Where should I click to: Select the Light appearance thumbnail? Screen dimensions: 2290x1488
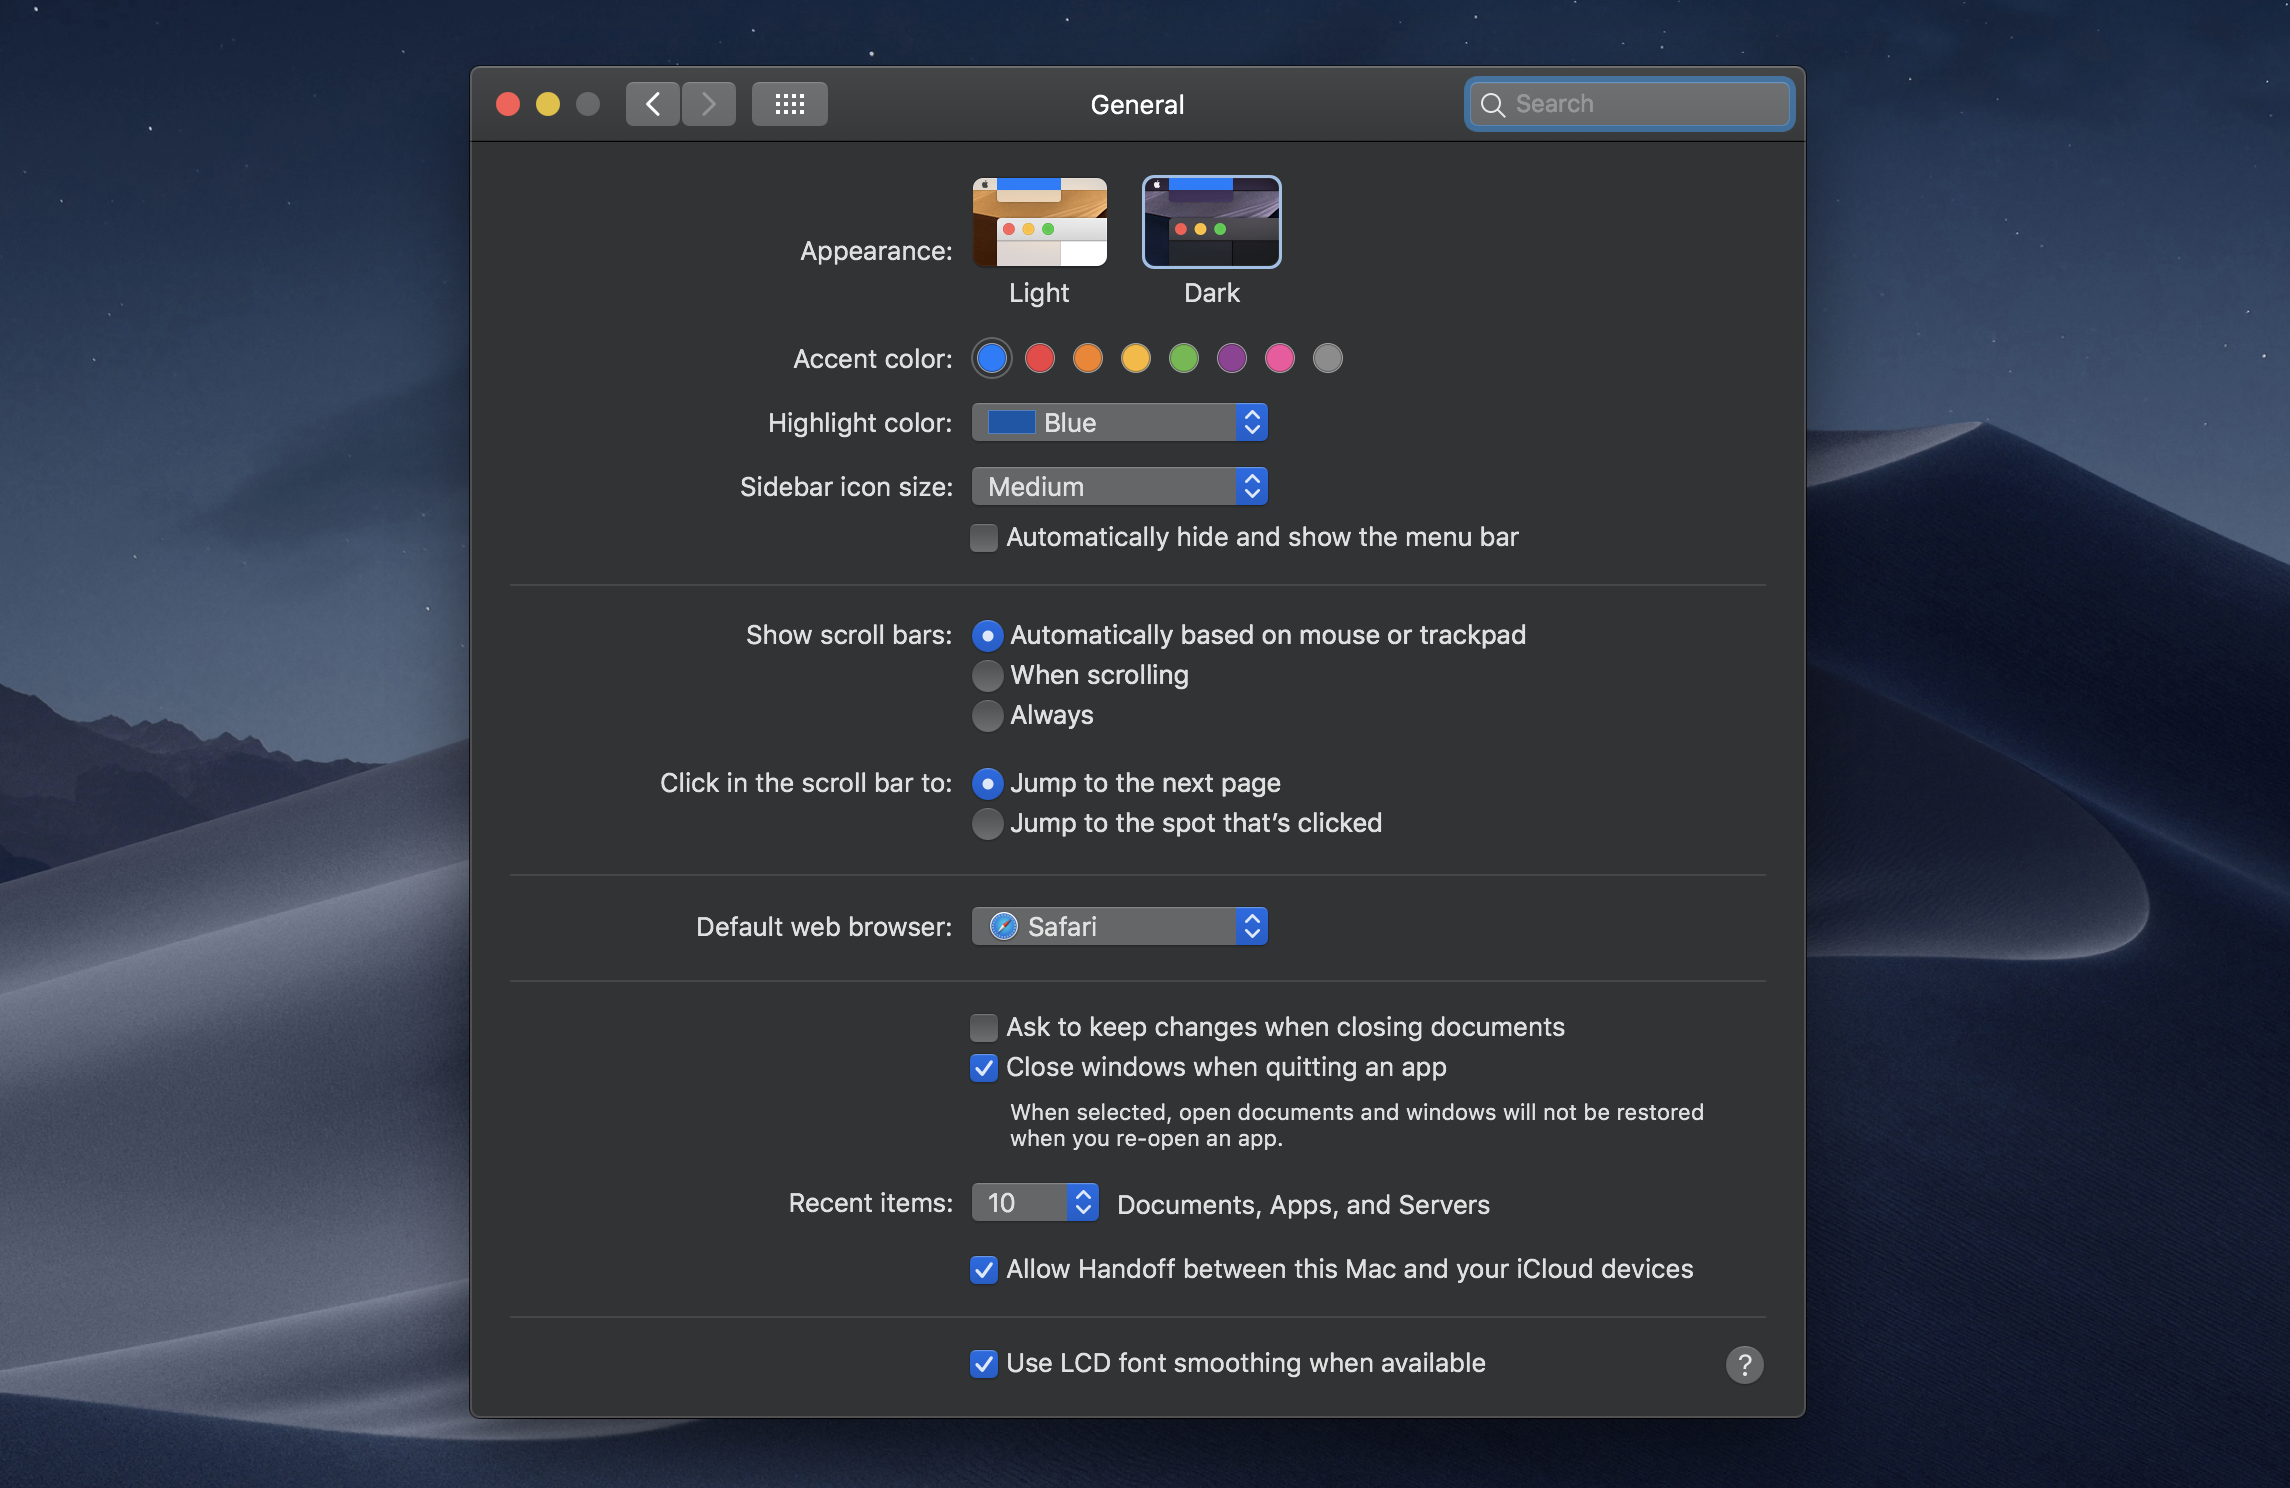point(1040,222)
